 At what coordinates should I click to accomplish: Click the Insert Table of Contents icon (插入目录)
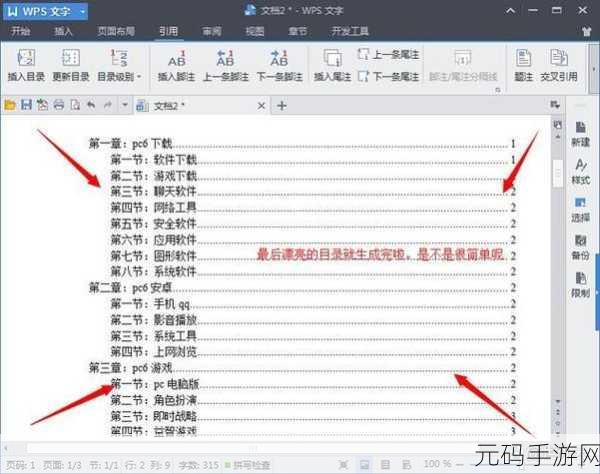pos(26,65)
